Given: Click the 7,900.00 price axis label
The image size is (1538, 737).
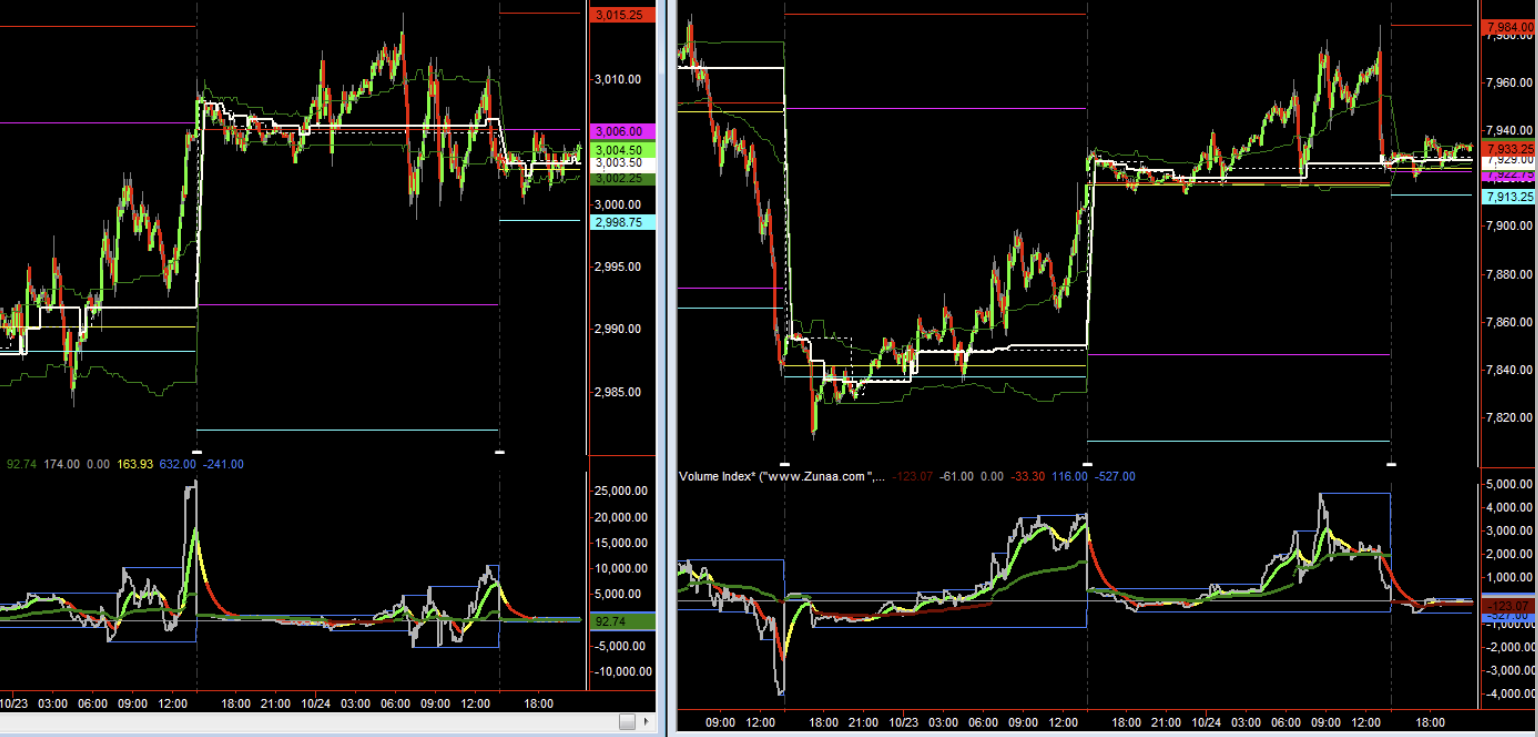Looking at the screenshot, I should (x=1510, y=226).
